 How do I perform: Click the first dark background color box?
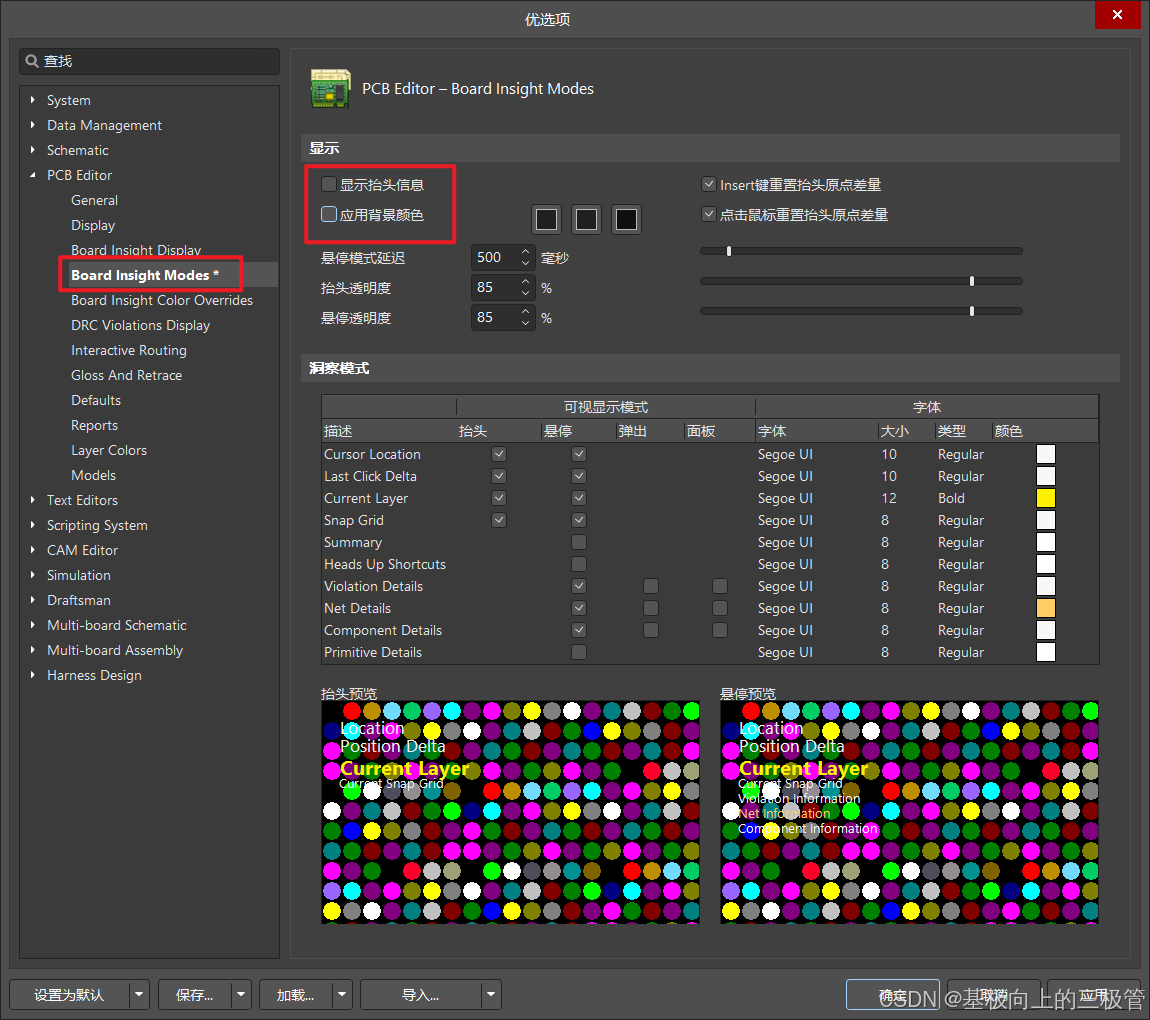(546, 219)
